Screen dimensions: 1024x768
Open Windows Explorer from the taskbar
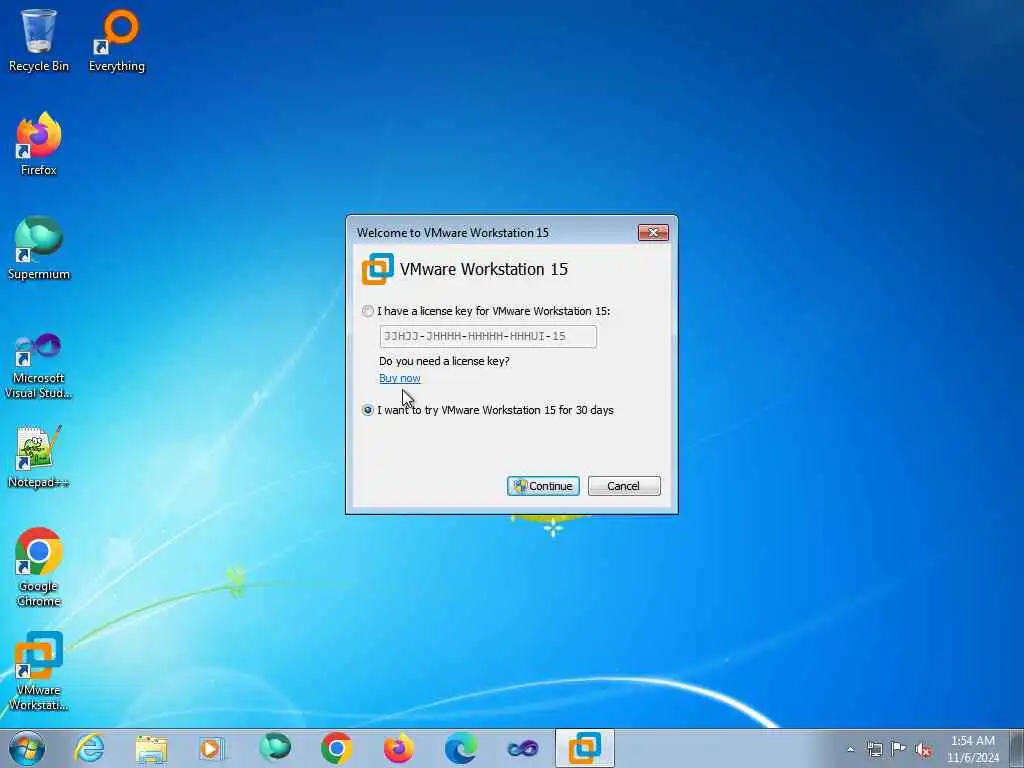point(151,748)
